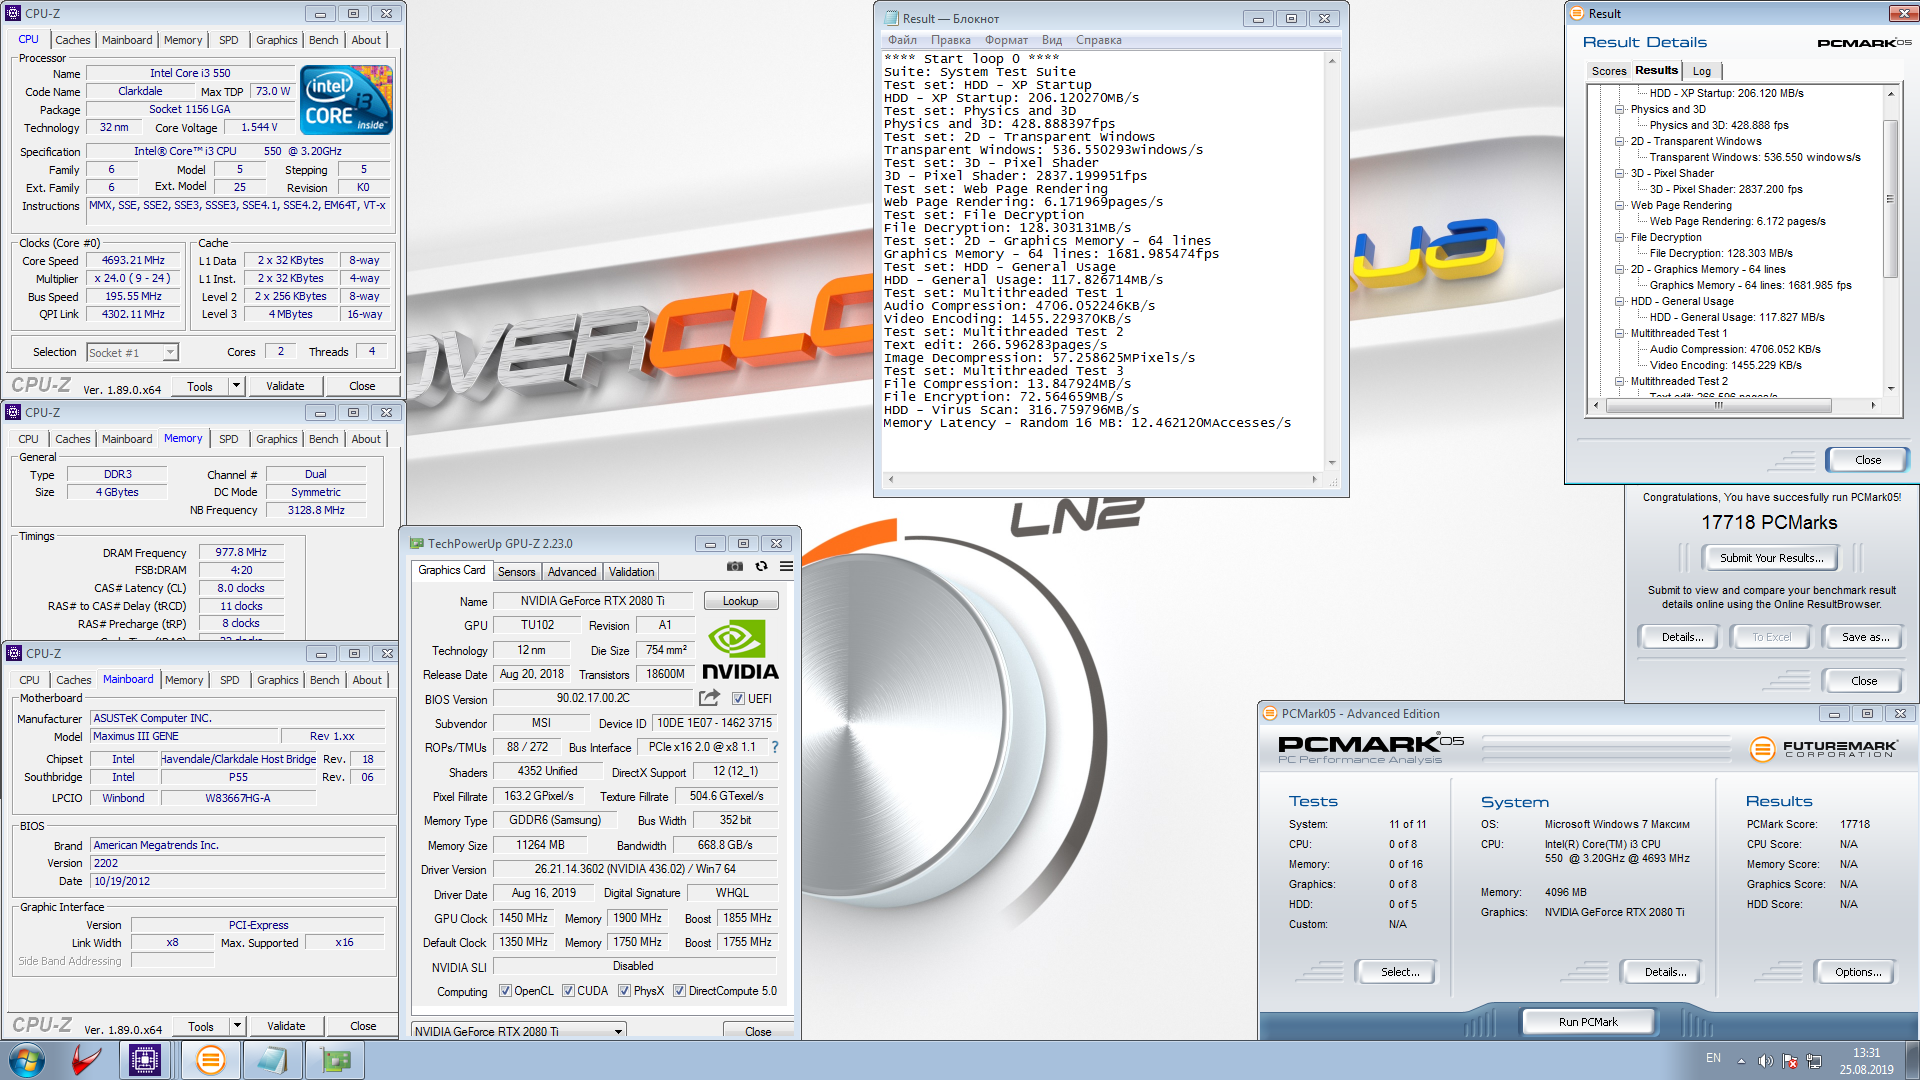This screenshot has height=1080, width=1920.
Task: Click the Result dialog title bar icon
Action: [x=1577, y=14]
